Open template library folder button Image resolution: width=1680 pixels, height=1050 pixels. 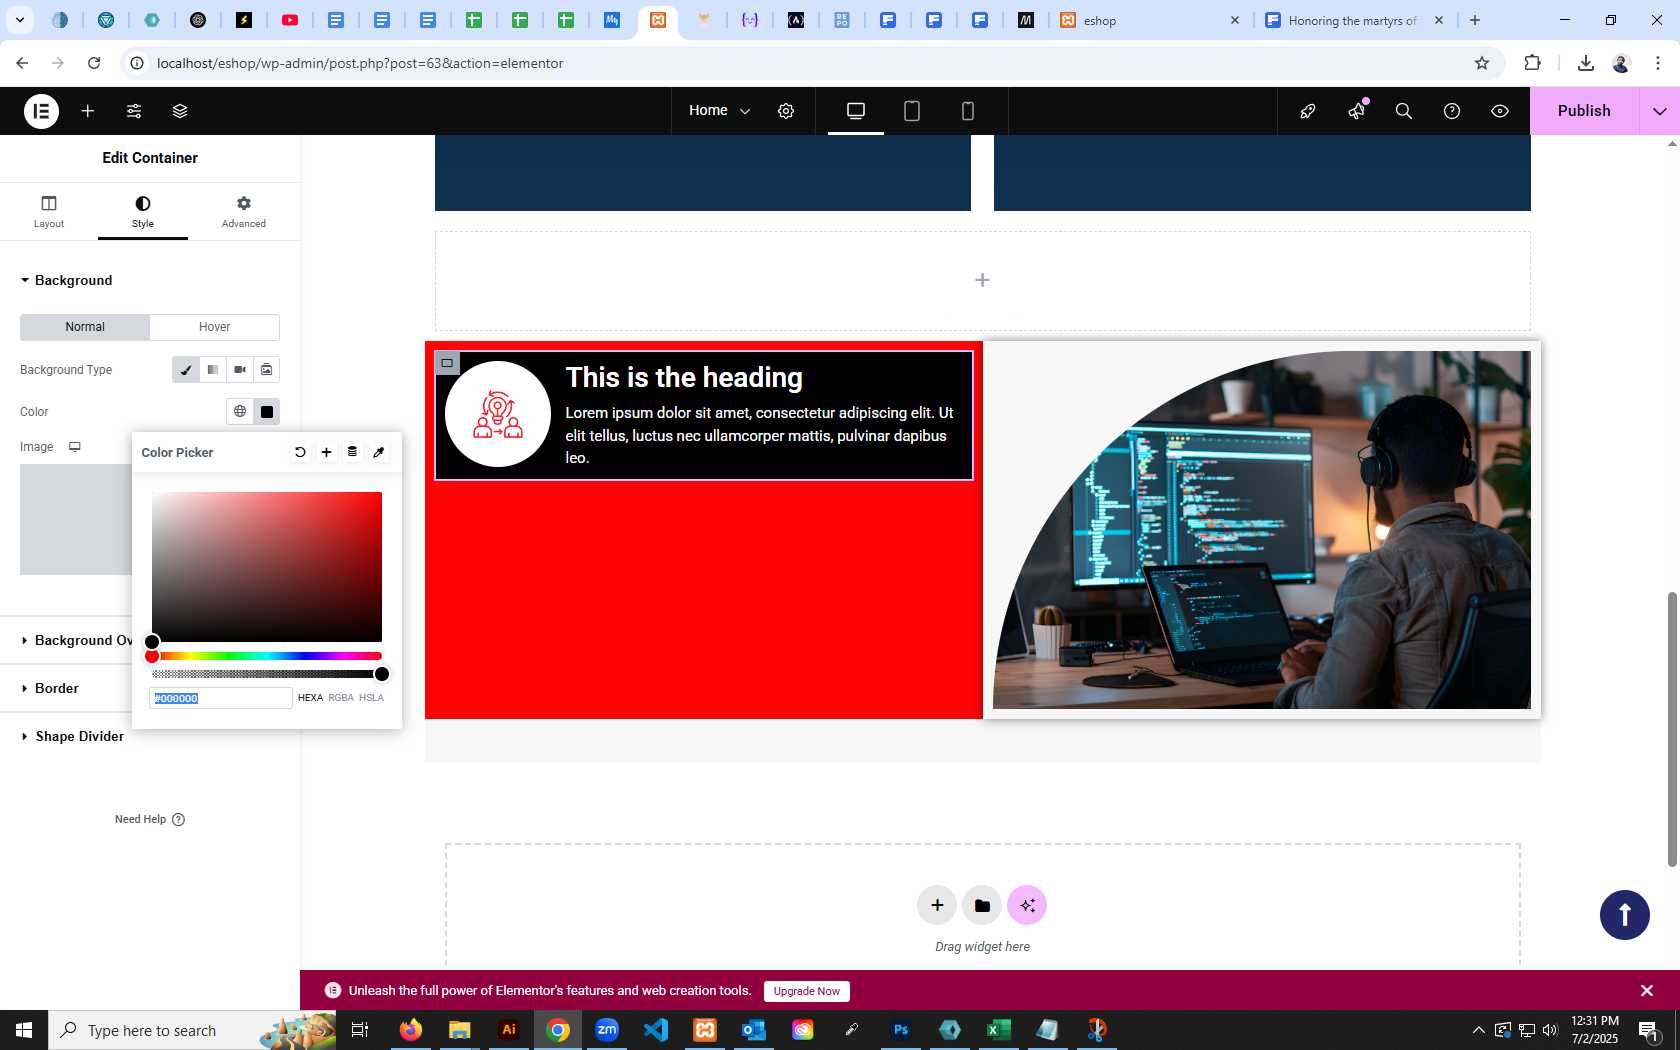(982, 905)
